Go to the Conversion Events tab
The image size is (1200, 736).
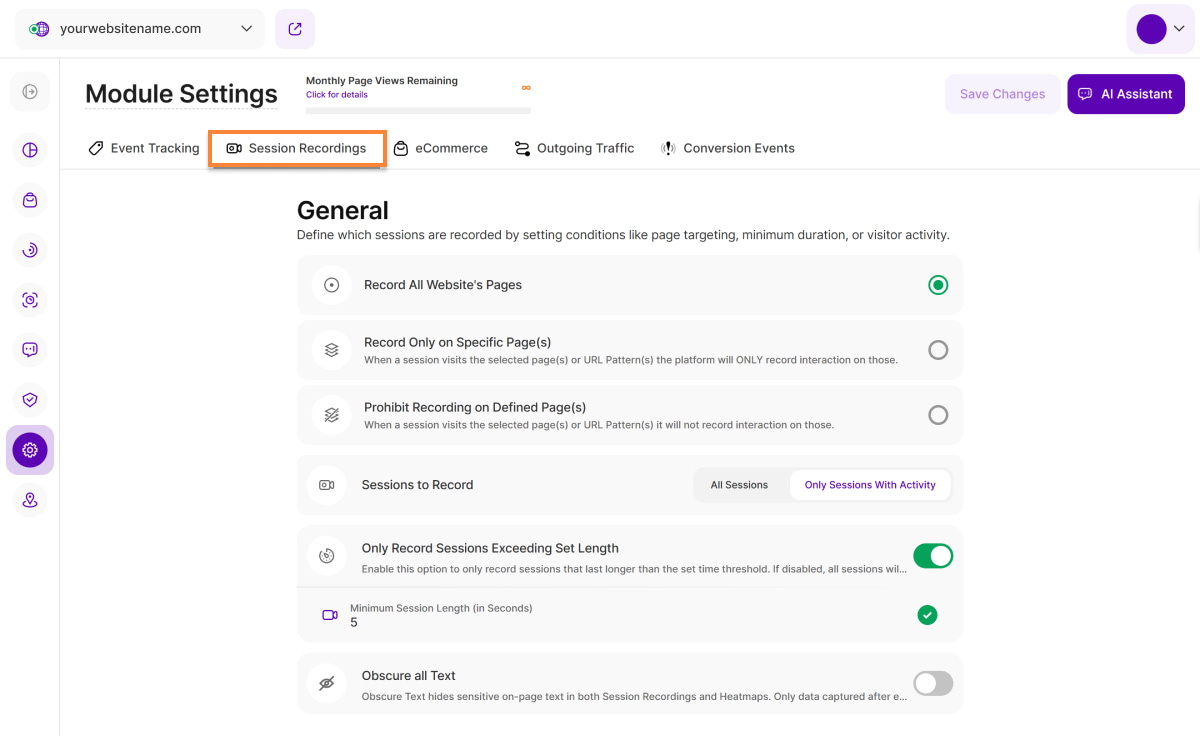coord(727,148)
